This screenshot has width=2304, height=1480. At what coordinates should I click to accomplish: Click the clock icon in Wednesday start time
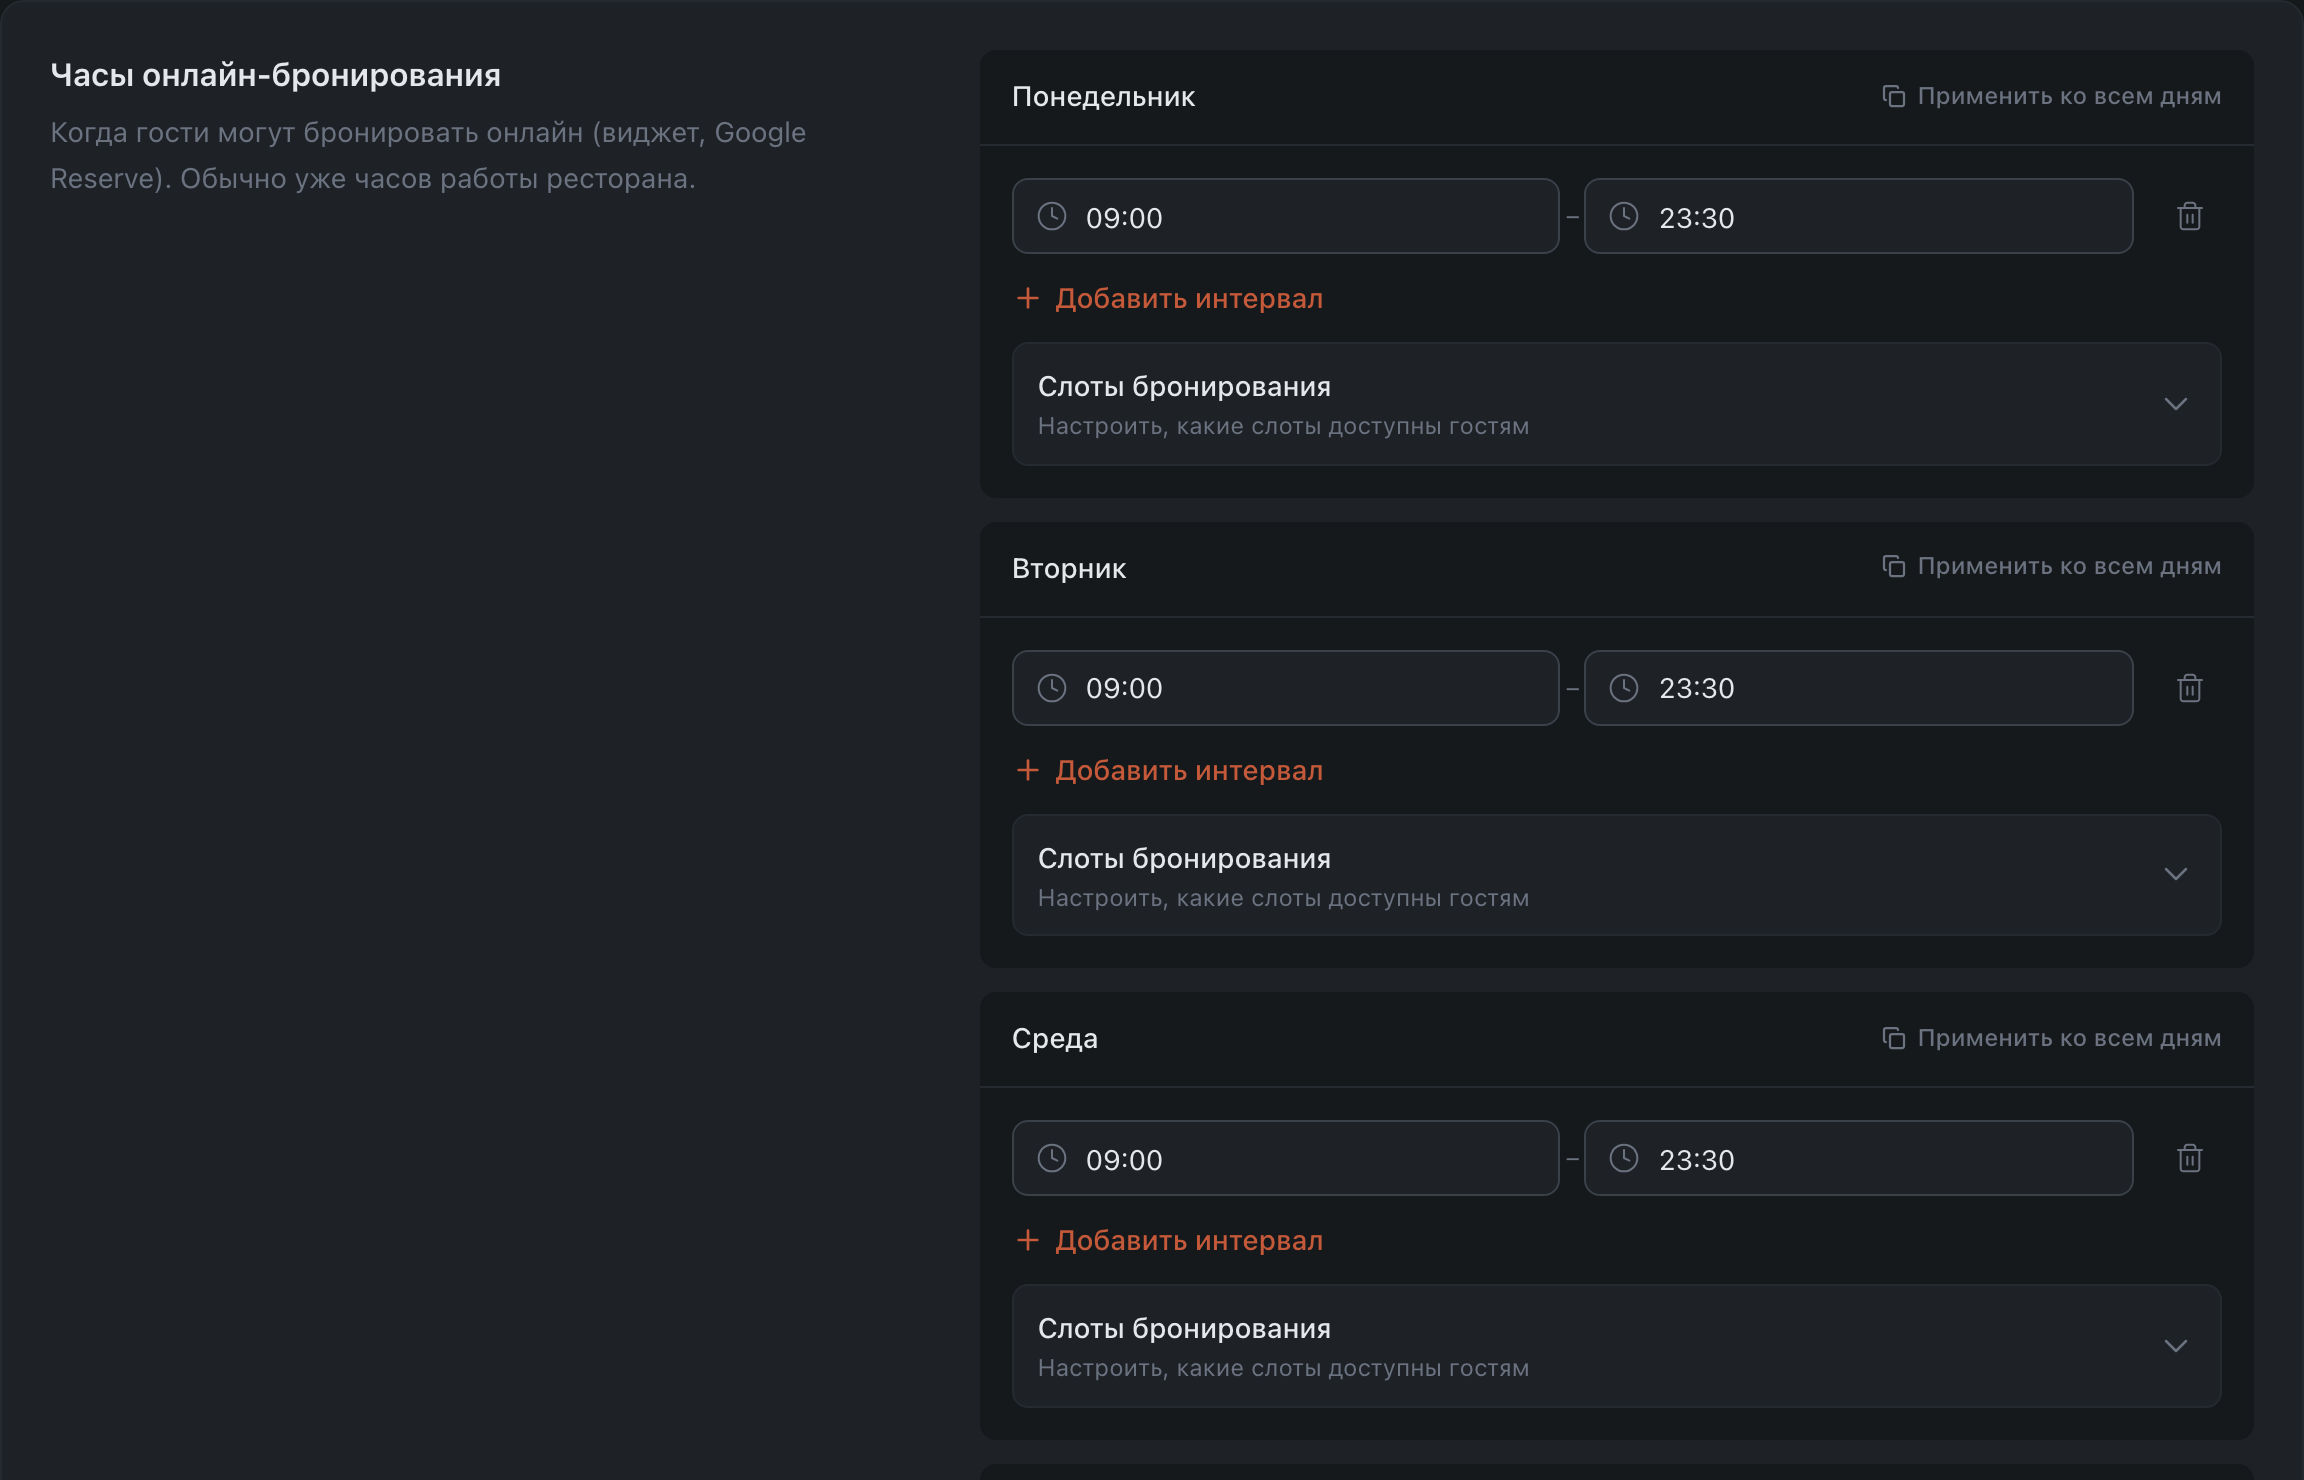coord(1052,1158)
